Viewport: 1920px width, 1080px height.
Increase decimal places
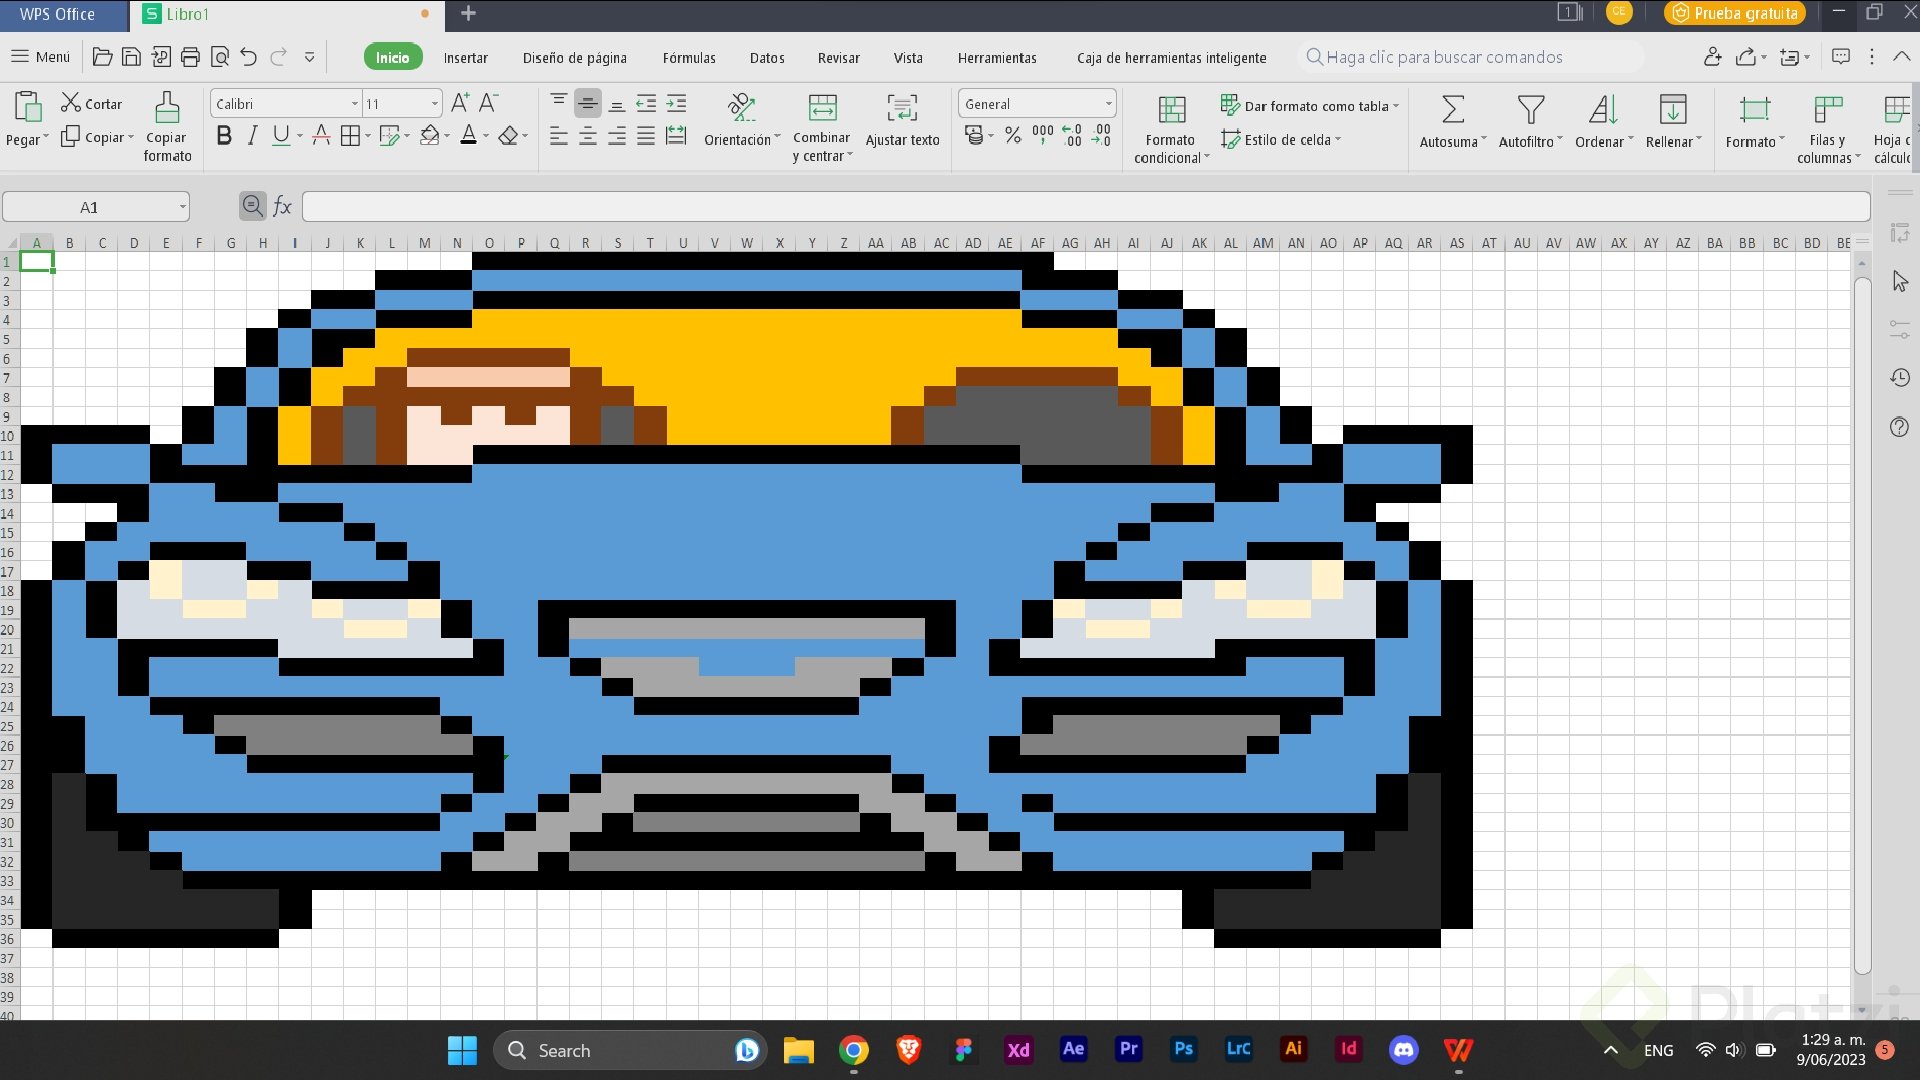click(1072, 135)
